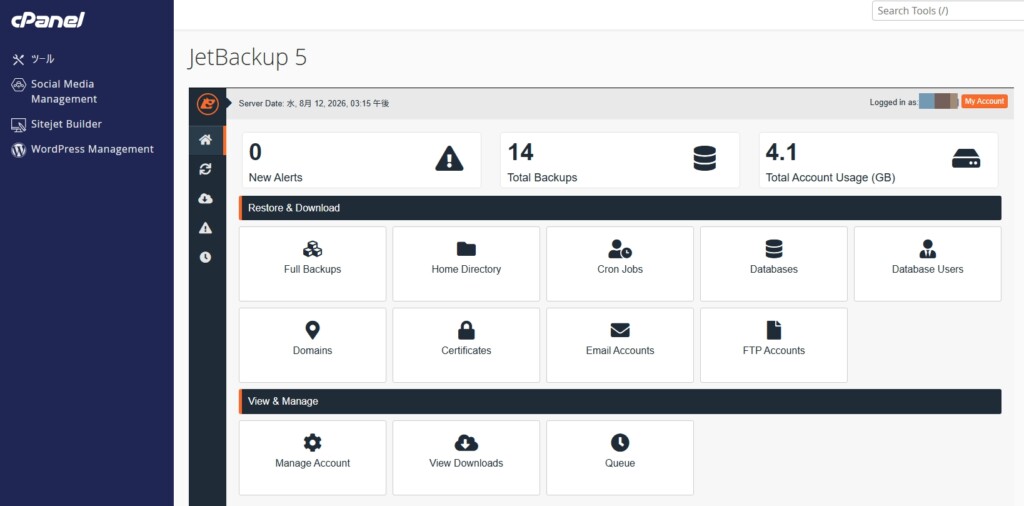Select the home icon in JetBackup sidebar
This screenshot has height=506, width=1024.
click(x=206, y=140)
